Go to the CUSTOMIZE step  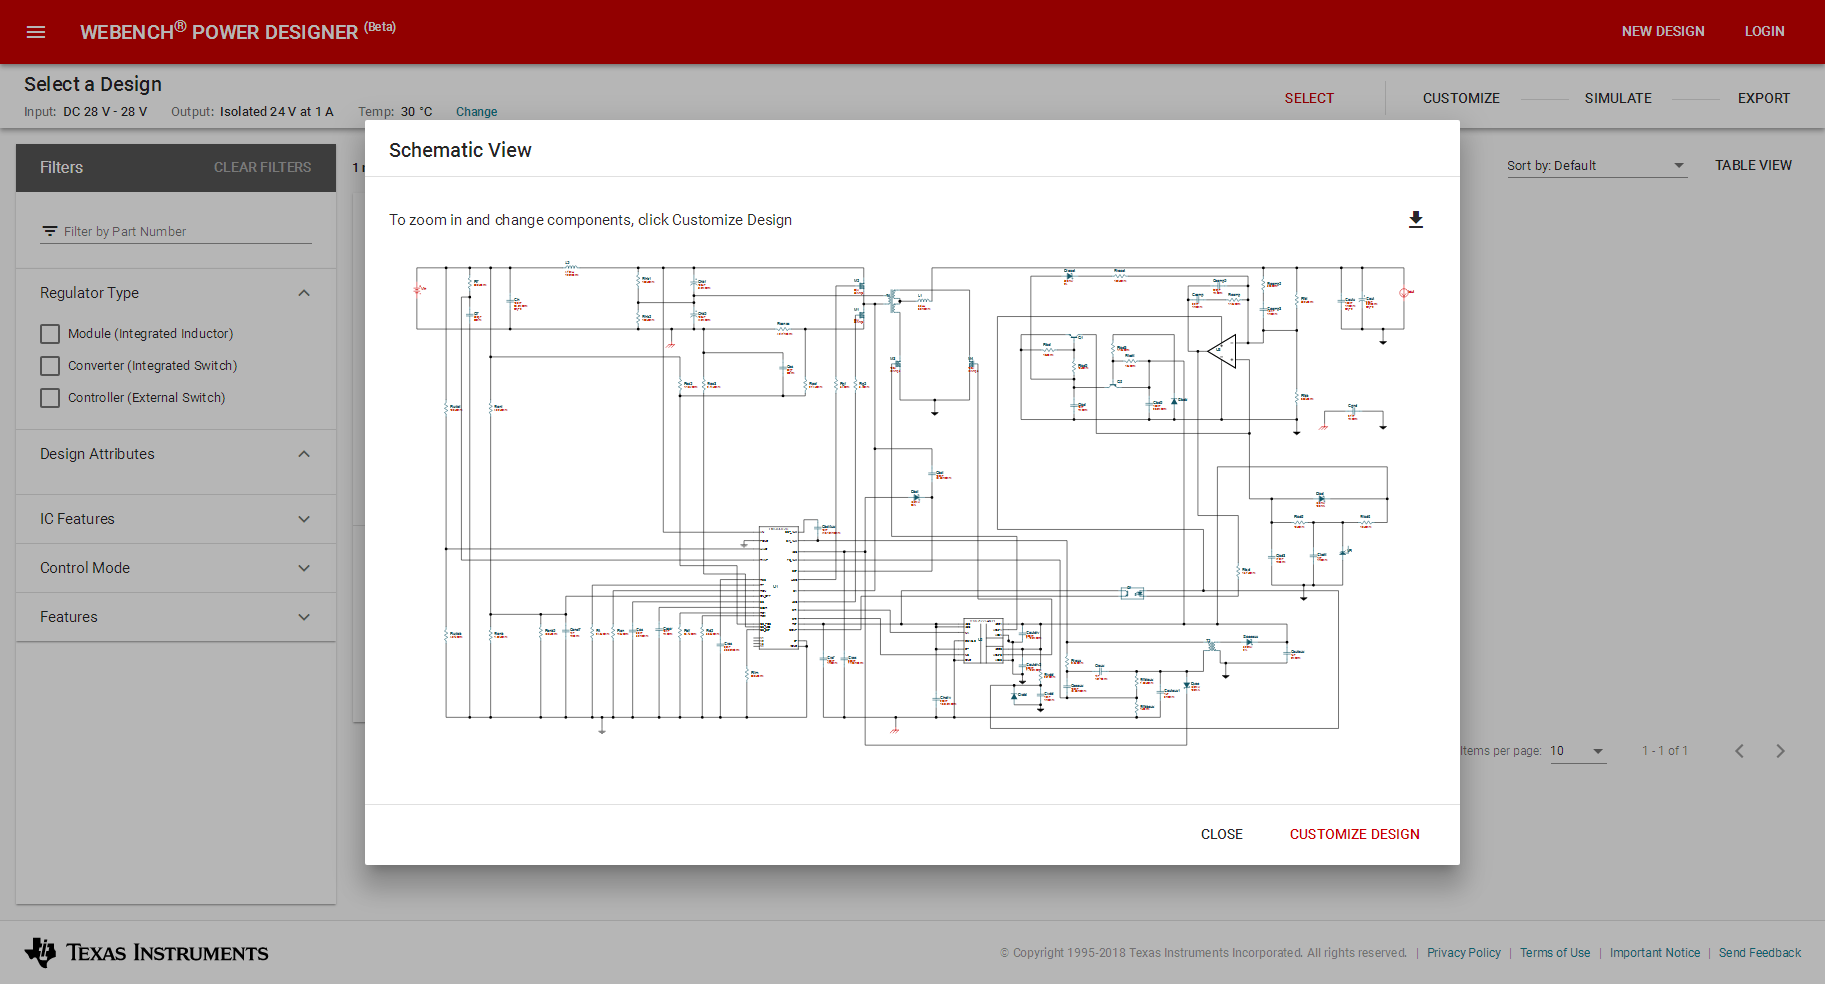[1461, 98]
